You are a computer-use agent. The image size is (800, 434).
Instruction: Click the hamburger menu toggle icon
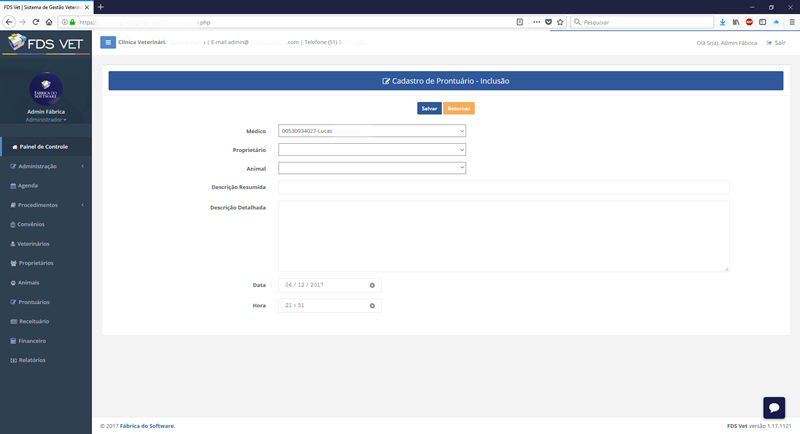[108, 42]
